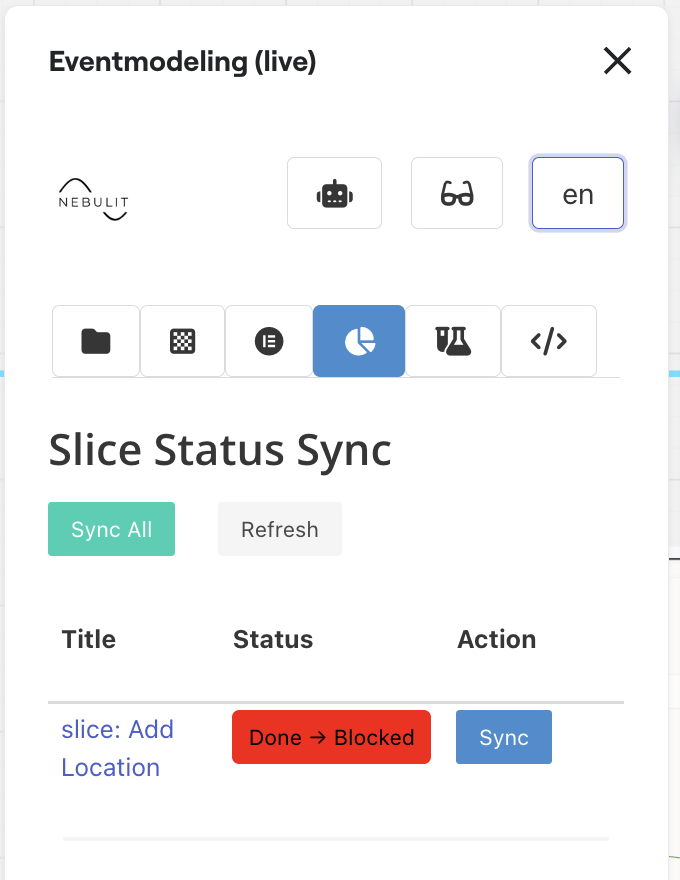The height and width of the screenshot is (880, 680).
Task: Sync the Add Location slice row
Action: pyautogui.click(x=504, y=737)
